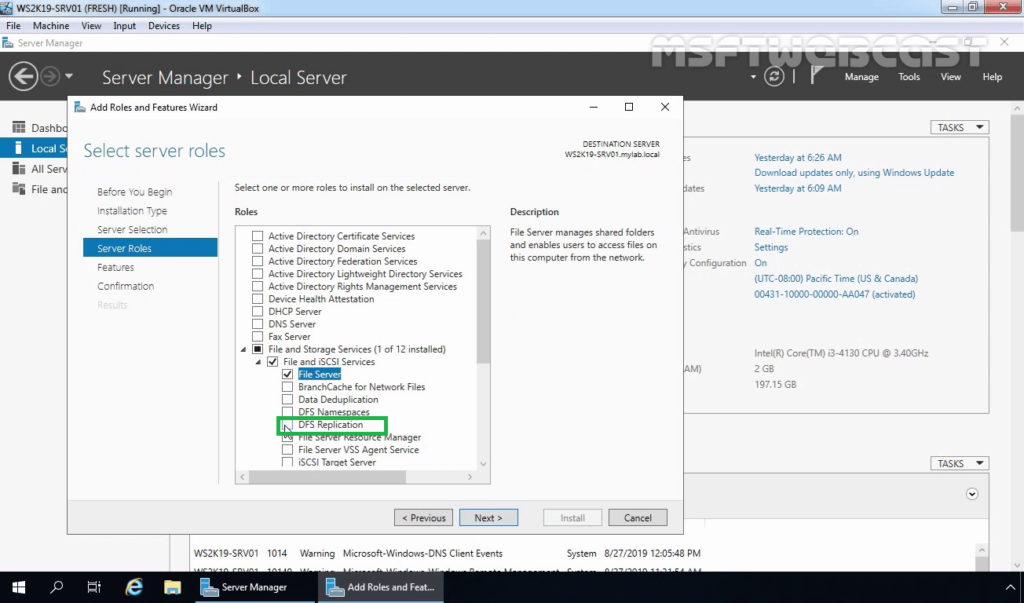Open the upper TASKS dropdown
This screenshot has height=603, width=1024.
[x=959, y=127]
